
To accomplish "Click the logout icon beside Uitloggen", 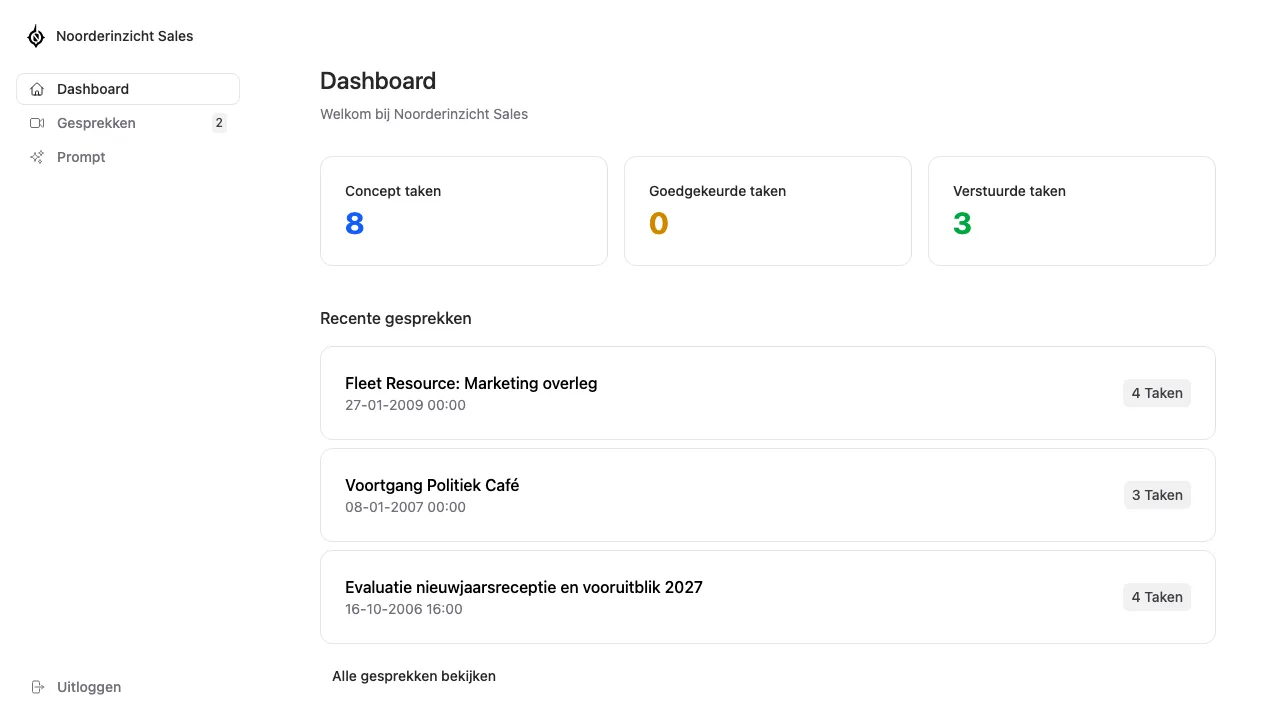I will tap(37, 687).
